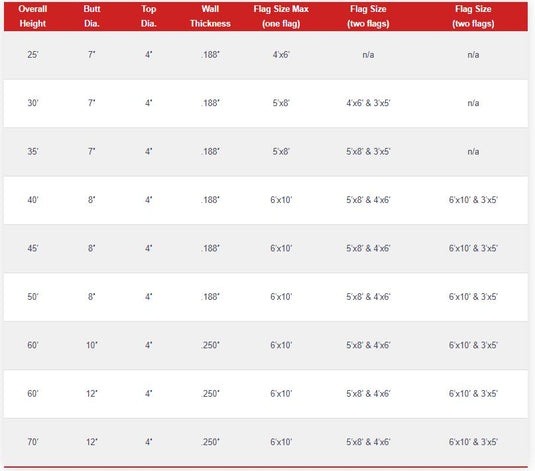Click 6'x10' & 3'x5' in the 40' row
The image size is (535, 471).
point(473,200)
